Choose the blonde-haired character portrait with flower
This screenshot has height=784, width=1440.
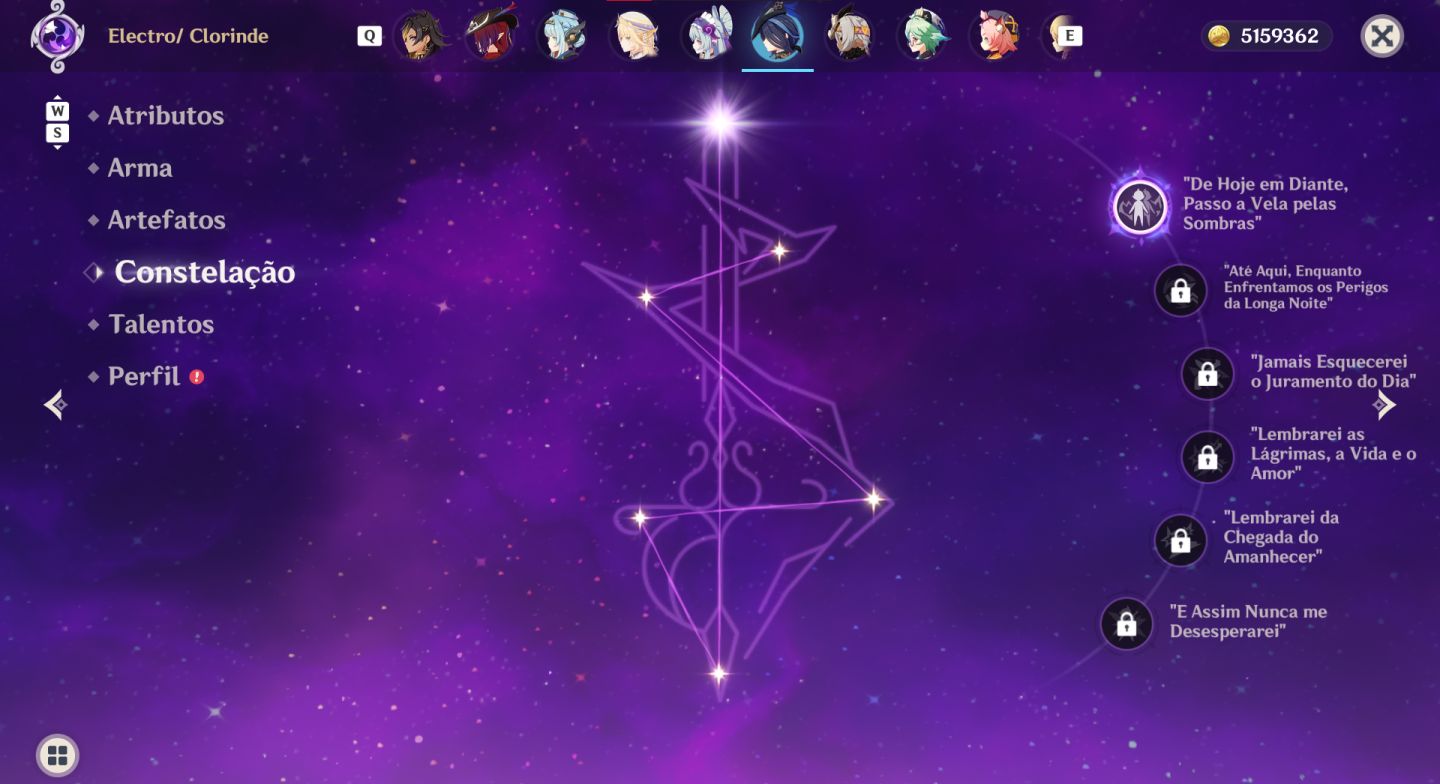pyautogui.click(x=635, y=36)
